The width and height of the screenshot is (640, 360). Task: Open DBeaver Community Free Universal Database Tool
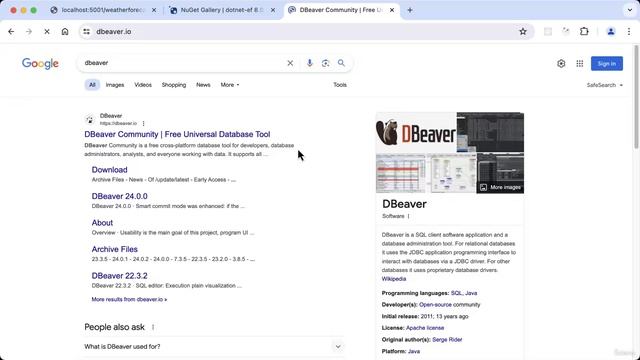(177, 134)
